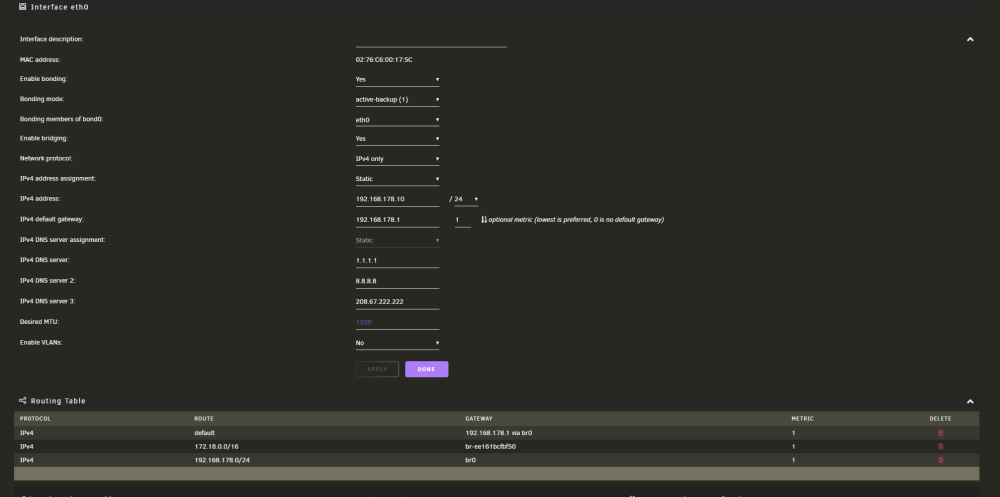Open the Enable bonding dropdown
The width and height of the screenshot is (1000, 497).
(x=397, y=80)
